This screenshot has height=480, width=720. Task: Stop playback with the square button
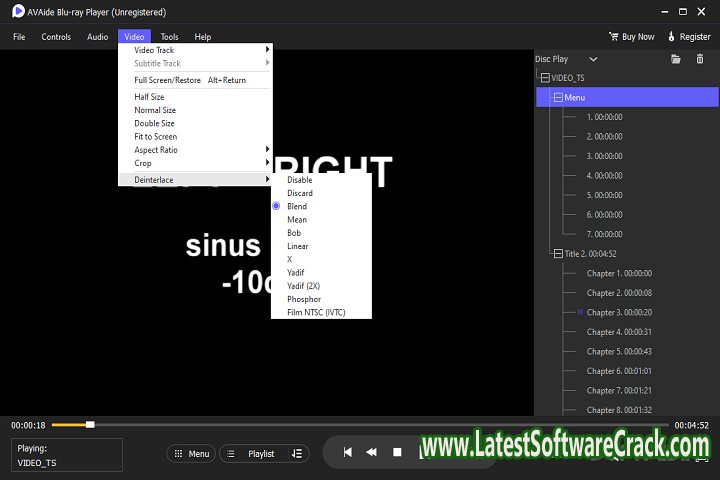click(x=397, y=452)
